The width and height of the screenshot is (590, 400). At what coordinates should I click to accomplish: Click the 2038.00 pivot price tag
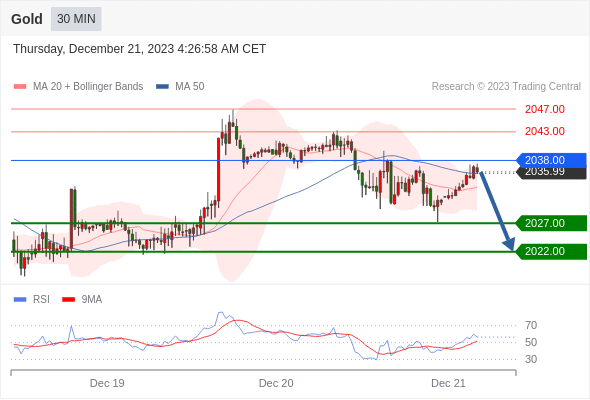[551, 160]
